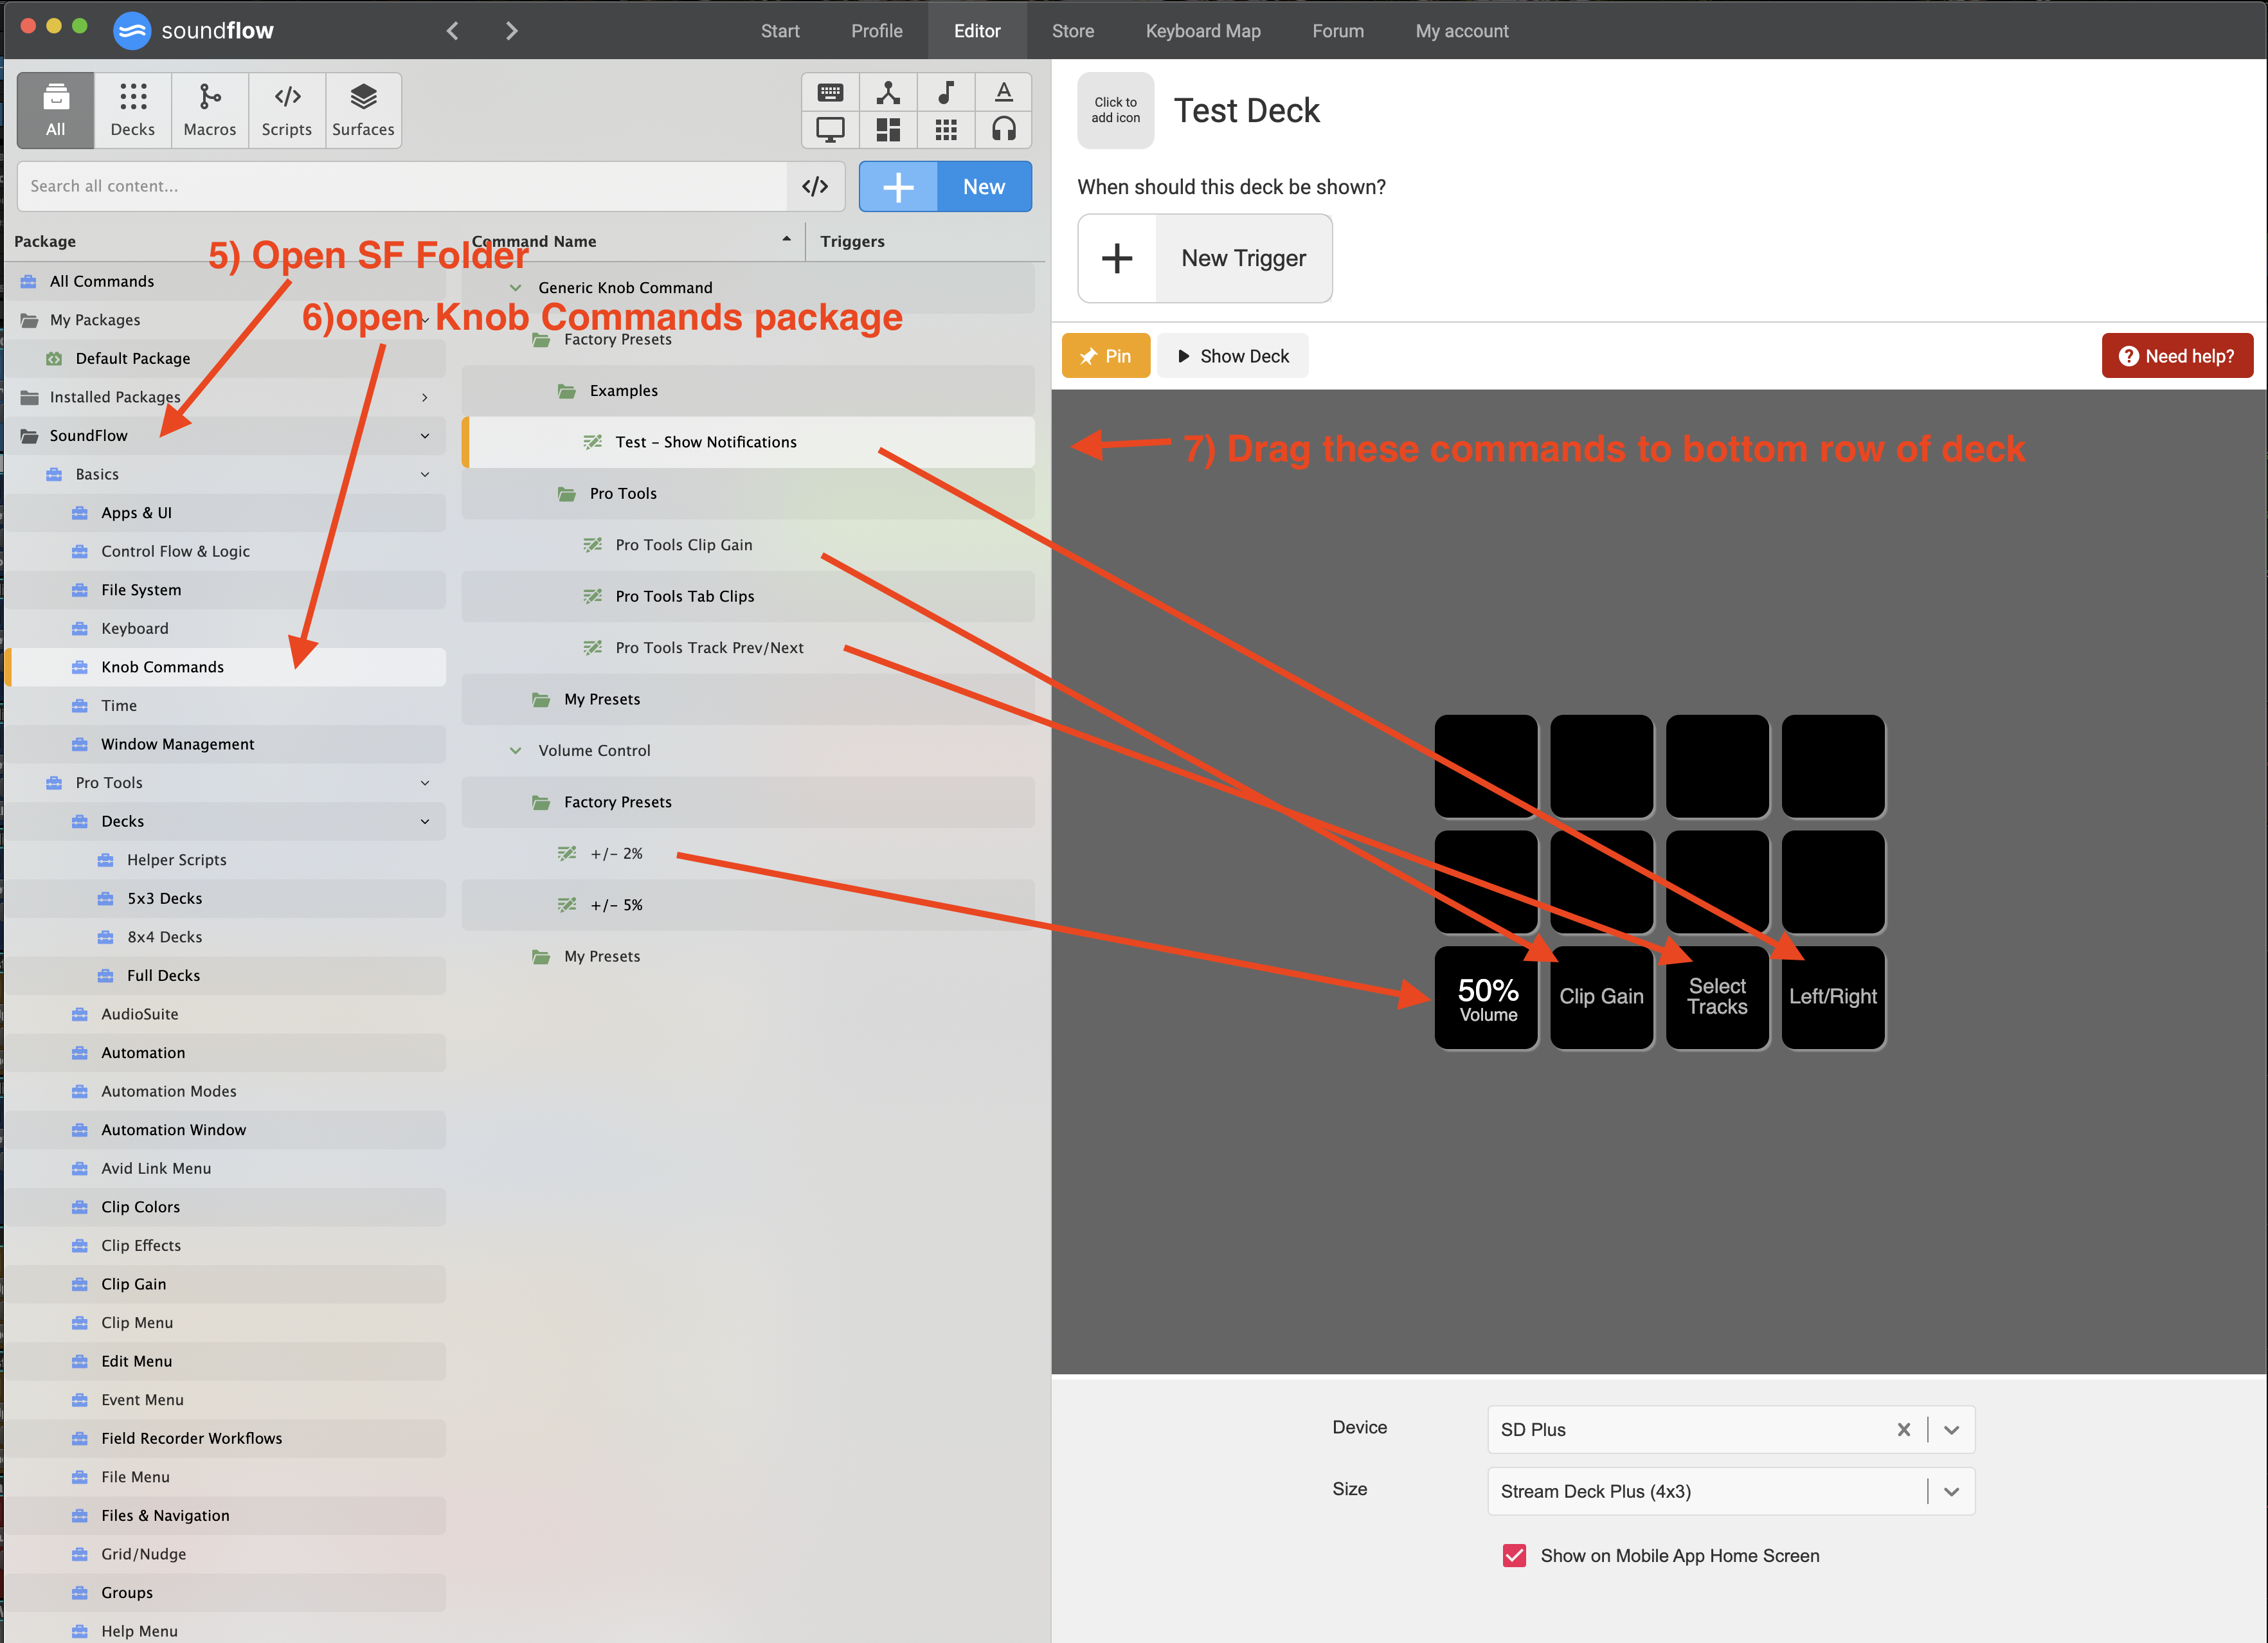Click the Pro Tools Clip Gain preset
Screen dimensions: 2268x1643
point(748,545)
